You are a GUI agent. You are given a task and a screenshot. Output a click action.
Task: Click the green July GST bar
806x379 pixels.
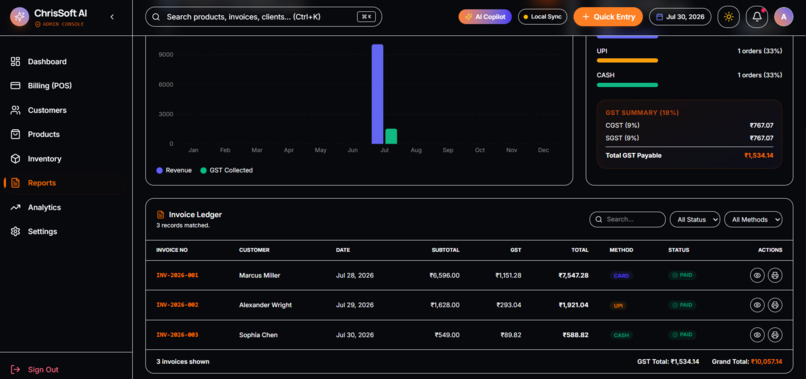pos(391,136)
